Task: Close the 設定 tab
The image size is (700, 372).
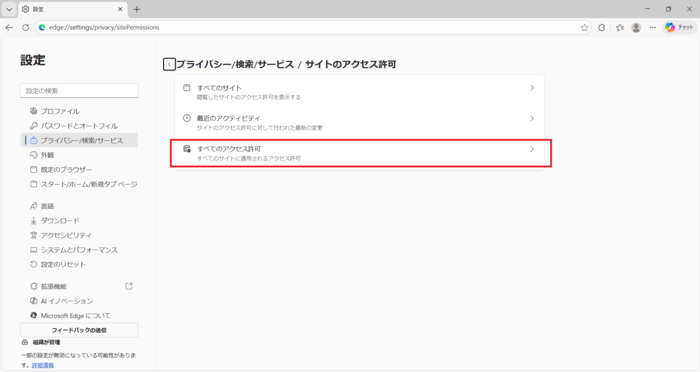Action: tap(120, 9)
